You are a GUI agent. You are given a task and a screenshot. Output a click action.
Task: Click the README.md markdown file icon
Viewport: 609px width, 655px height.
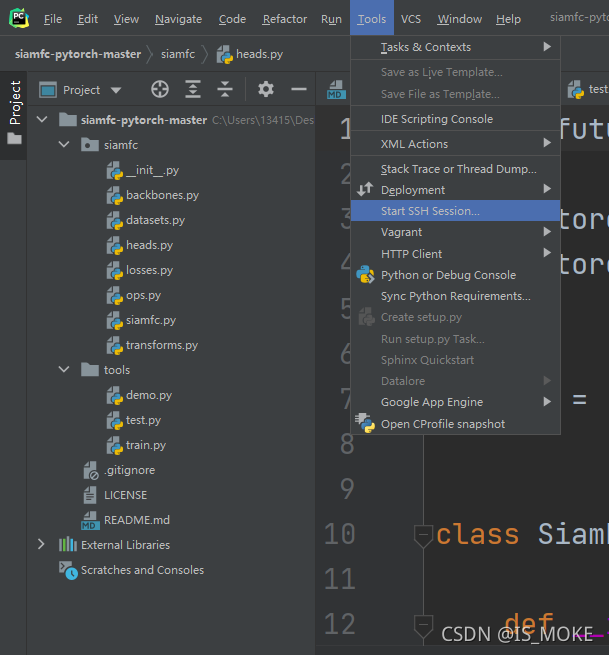coord(90,520)
